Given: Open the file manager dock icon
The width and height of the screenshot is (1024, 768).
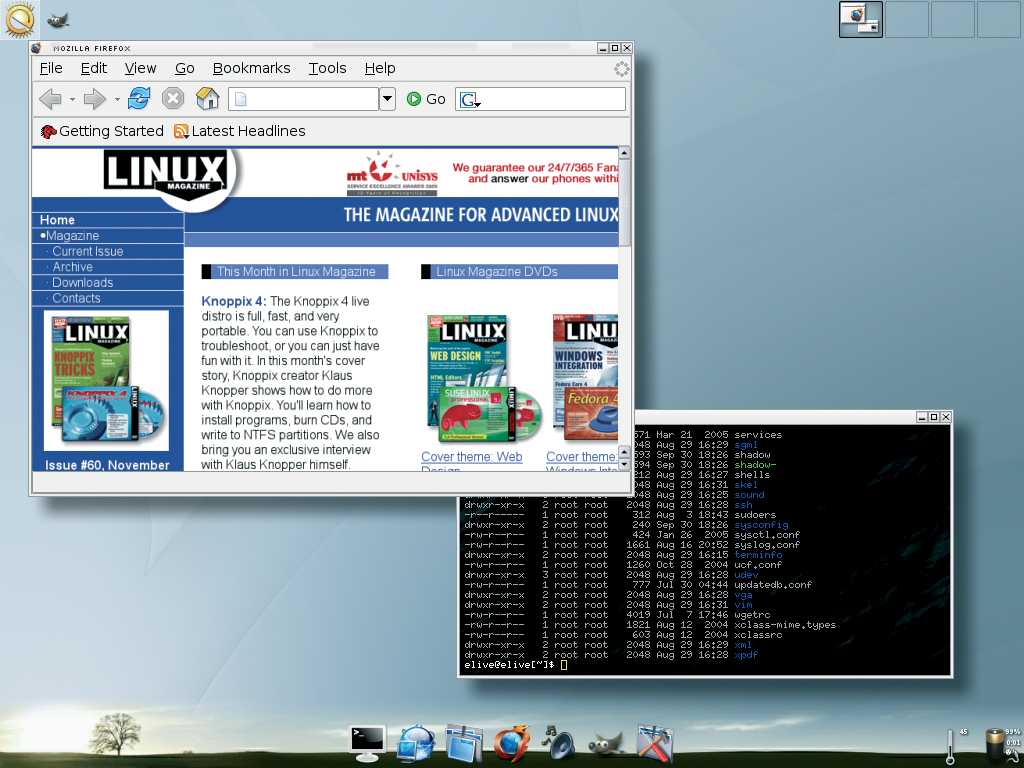Looking at the screenshot, I should 464,743.
